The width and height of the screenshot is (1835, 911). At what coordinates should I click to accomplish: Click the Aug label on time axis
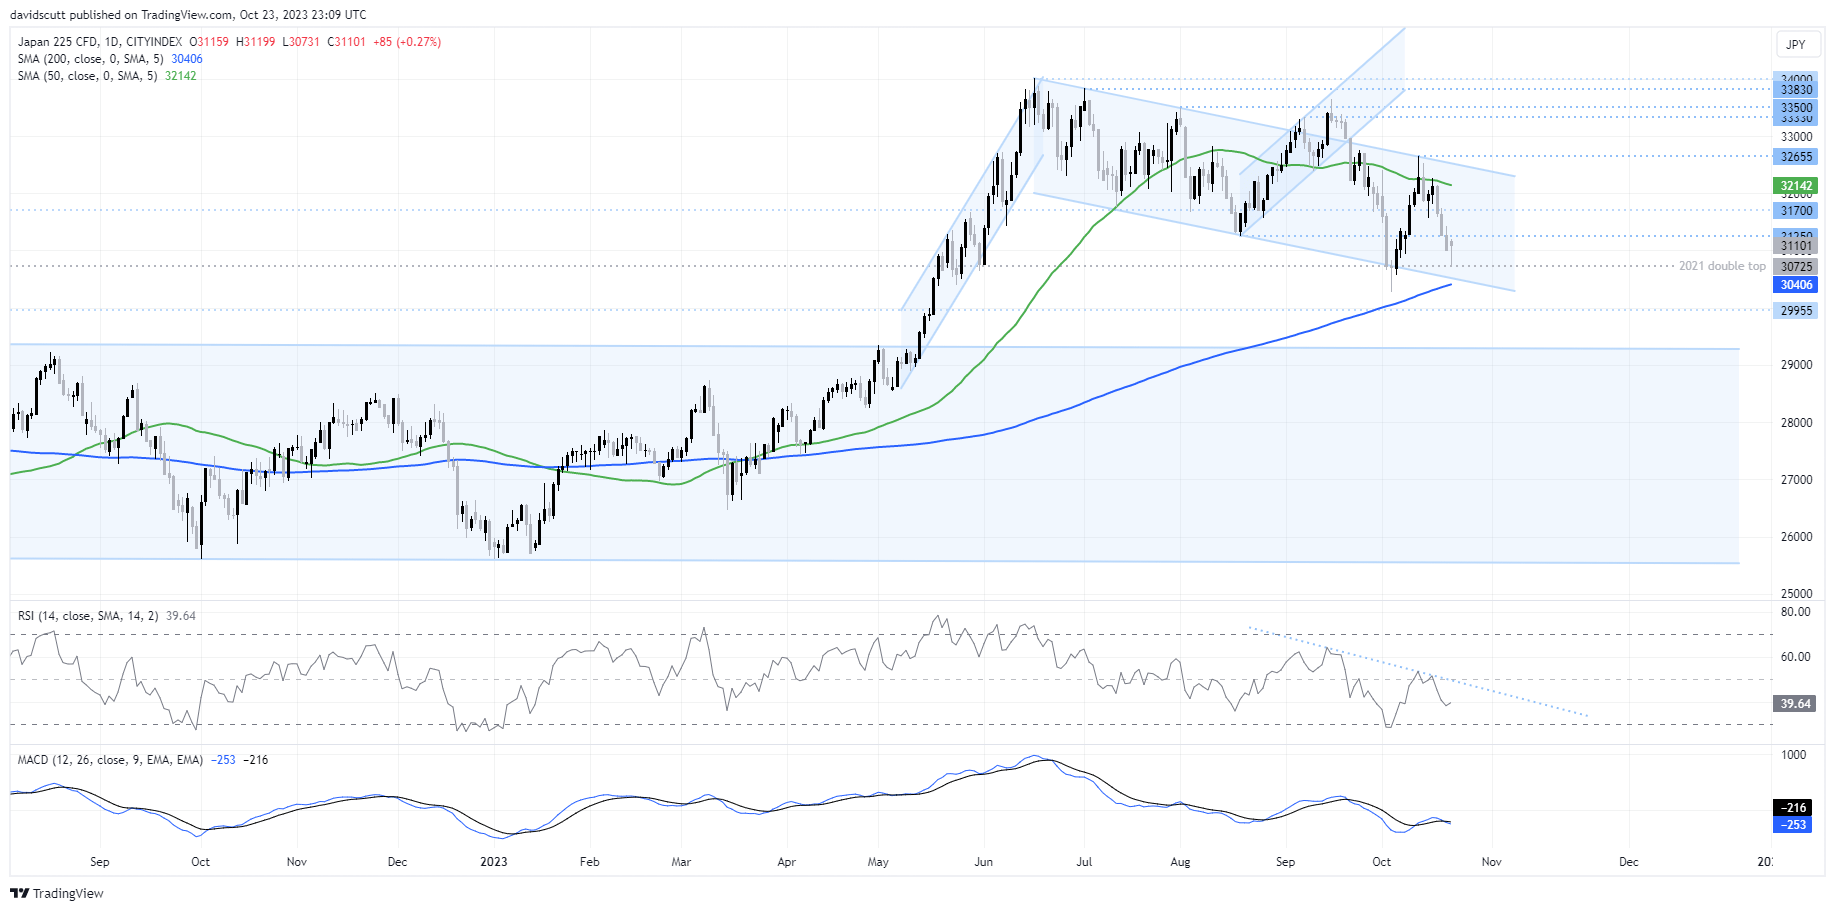1180,862
